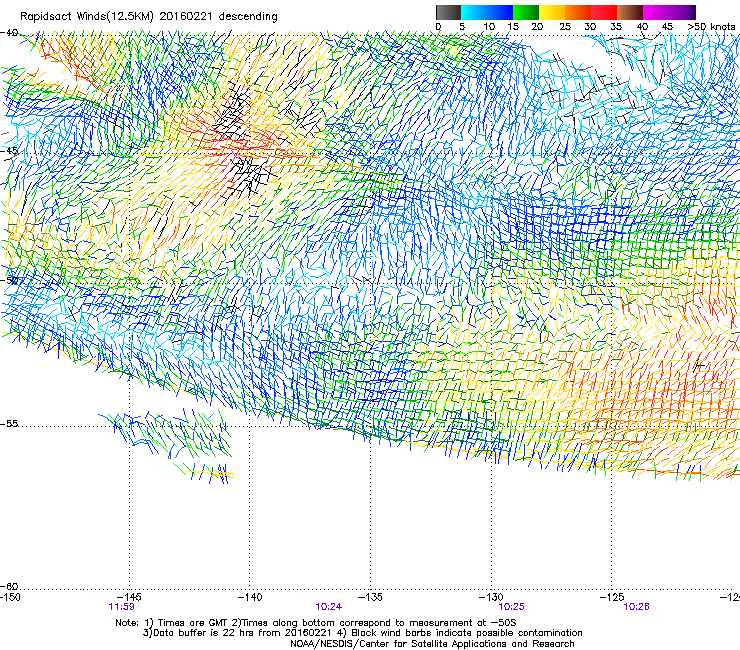This screenshot has width=740, height=650.
Task: Click the -125 longitude axis label
Action: point(612,597)
